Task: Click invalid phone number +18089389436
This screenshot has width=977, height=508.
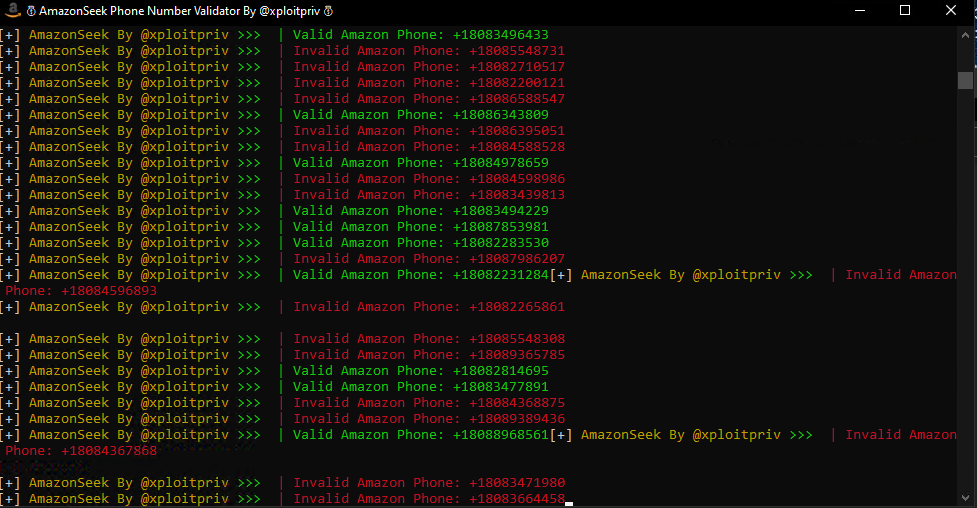Action: click(516, 419)
